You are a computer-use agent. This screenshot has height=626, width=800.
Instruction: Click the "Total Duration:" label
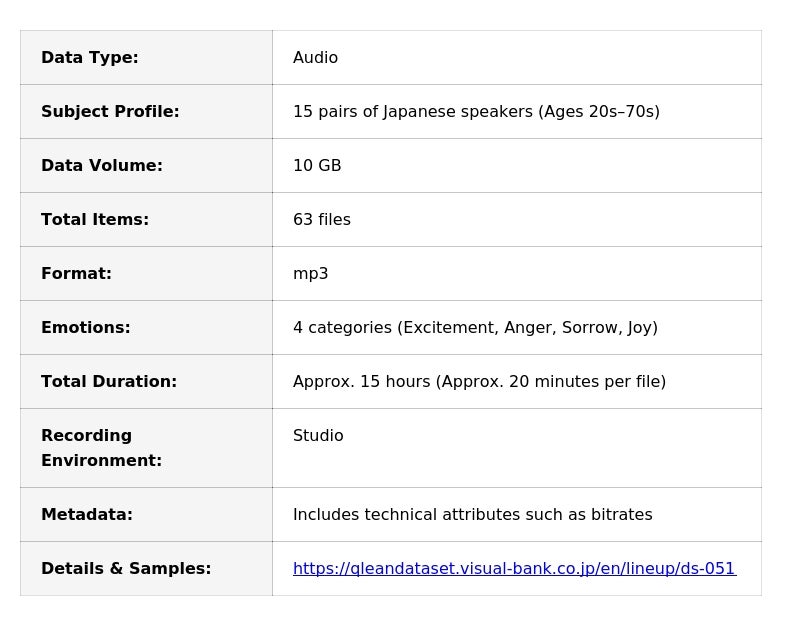pyautogui.click(x=109, y=382)
